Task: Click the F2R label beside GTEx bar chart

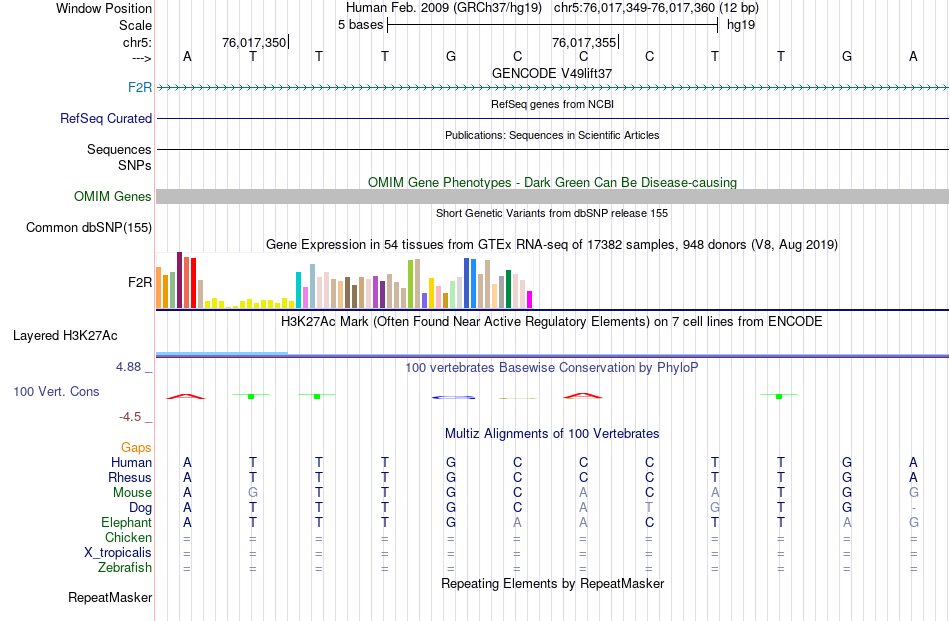Action: click(x=140, y=282)
